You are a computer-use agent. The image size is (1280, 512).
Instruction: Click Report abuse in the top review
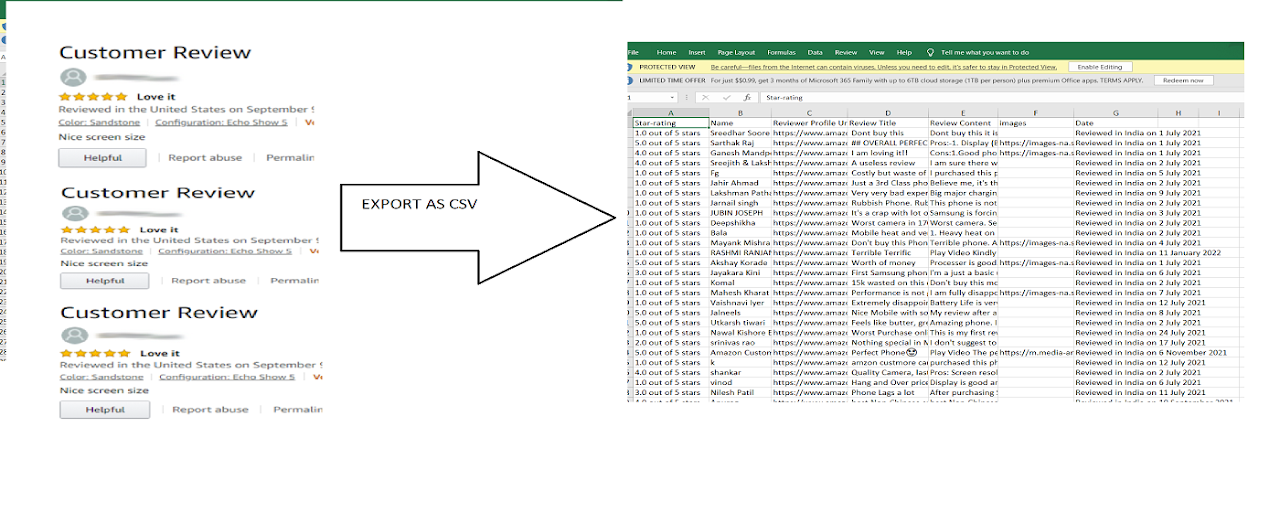[205, 158]
